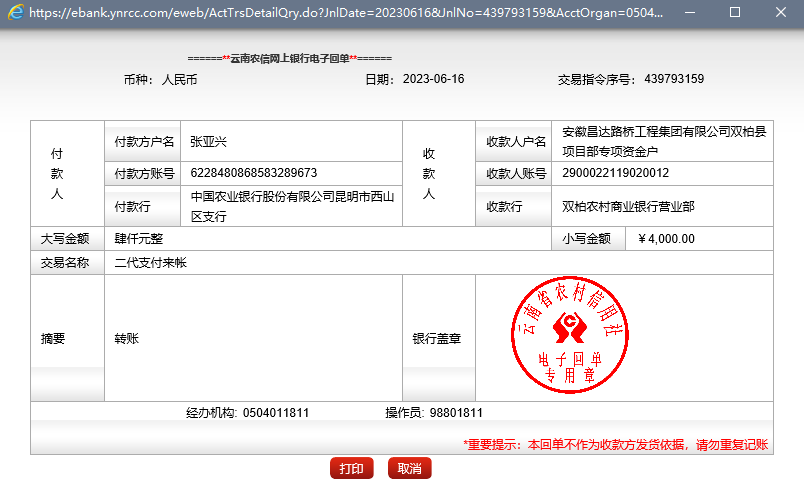Click payer account number 6228480868583289673

(253, 173)
